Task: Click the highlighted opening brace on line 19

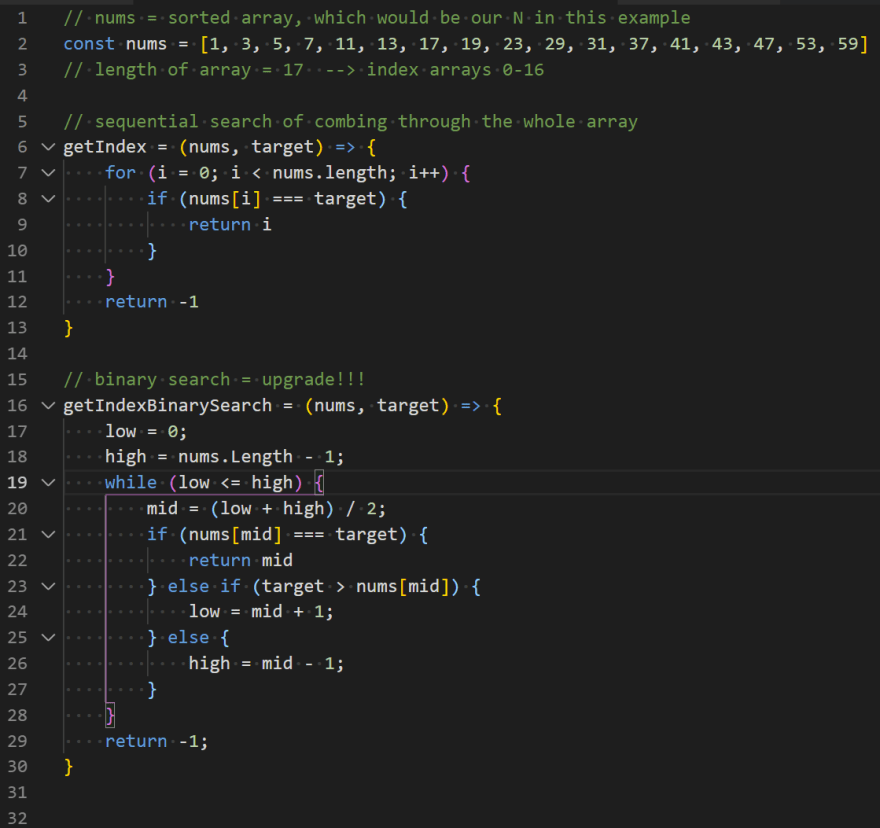Action: (319, 483)
